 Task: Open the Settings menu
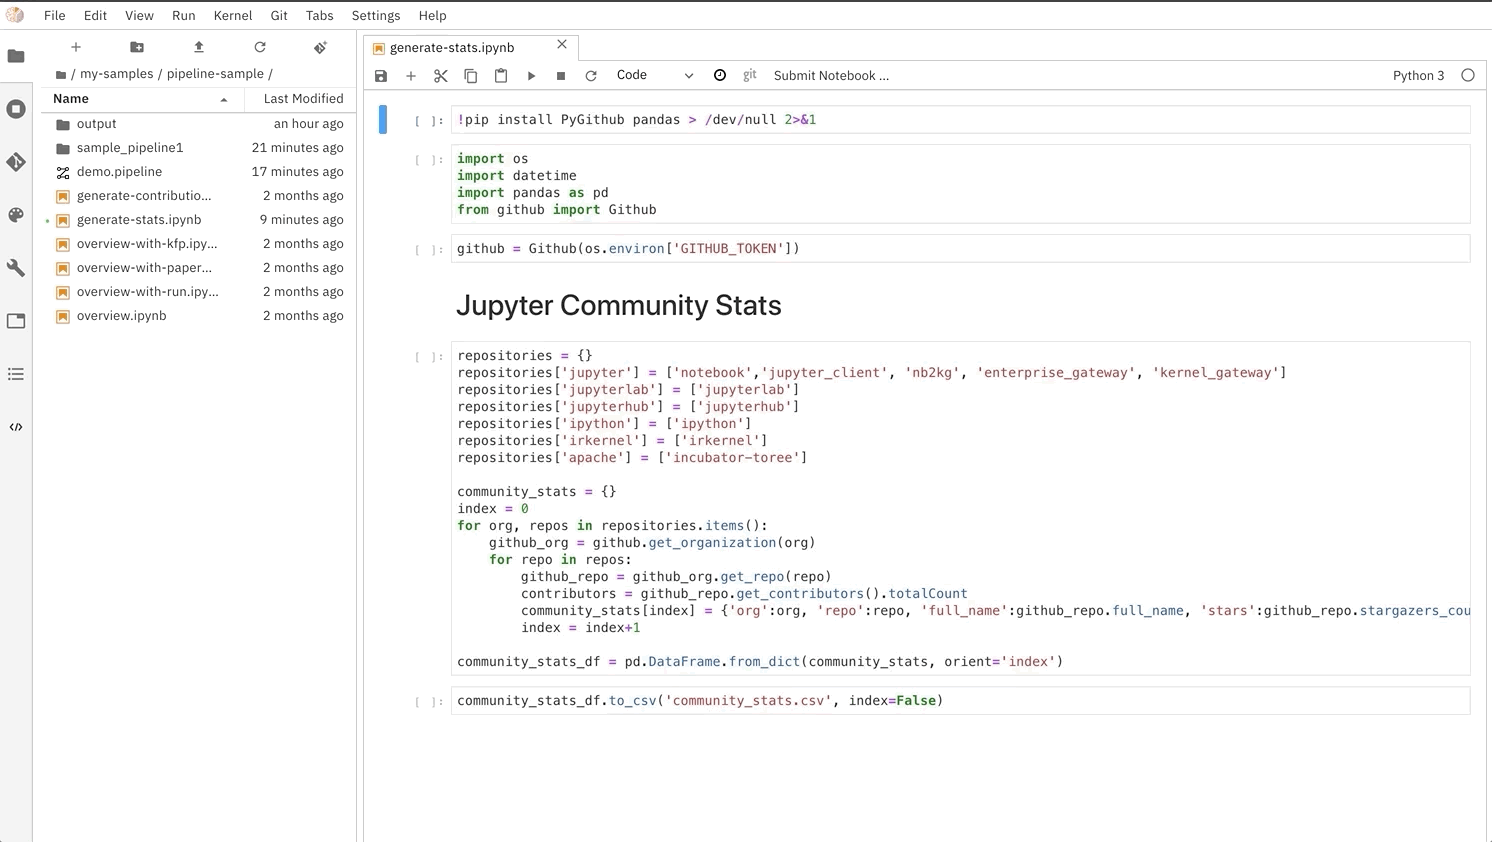click(376, 15)
